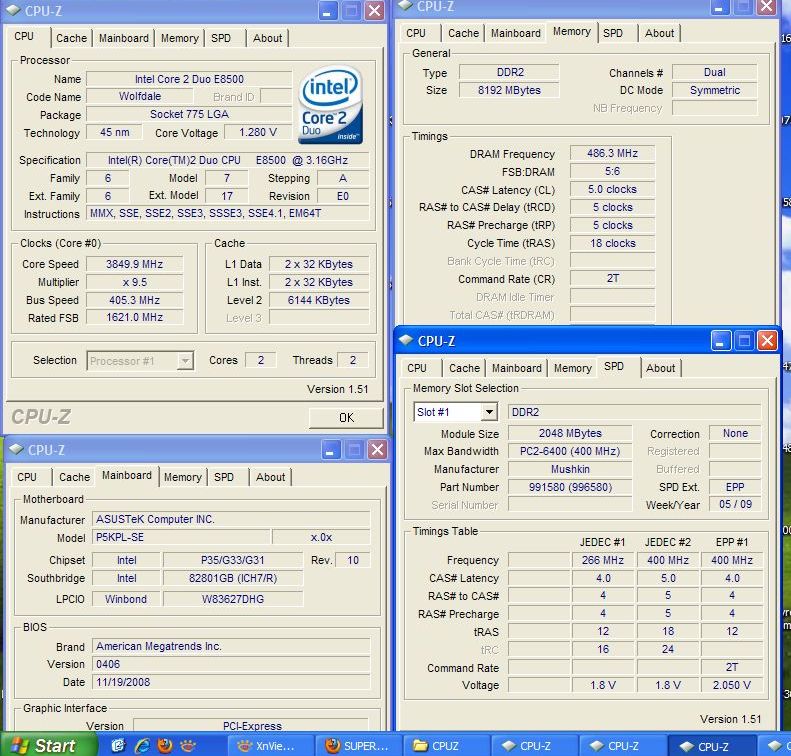Open the system menu icon of the processor CPU-Z window
This screenshot has height=756, width=791.
pyautogui.click(x=14, y=10)
